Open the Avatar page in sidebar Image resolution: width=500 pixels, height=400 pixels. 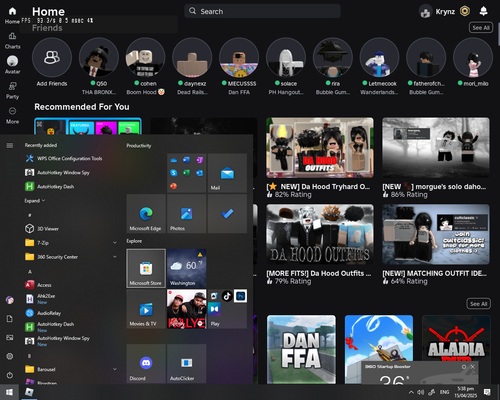pyautogui.click(x=12, y=61)
